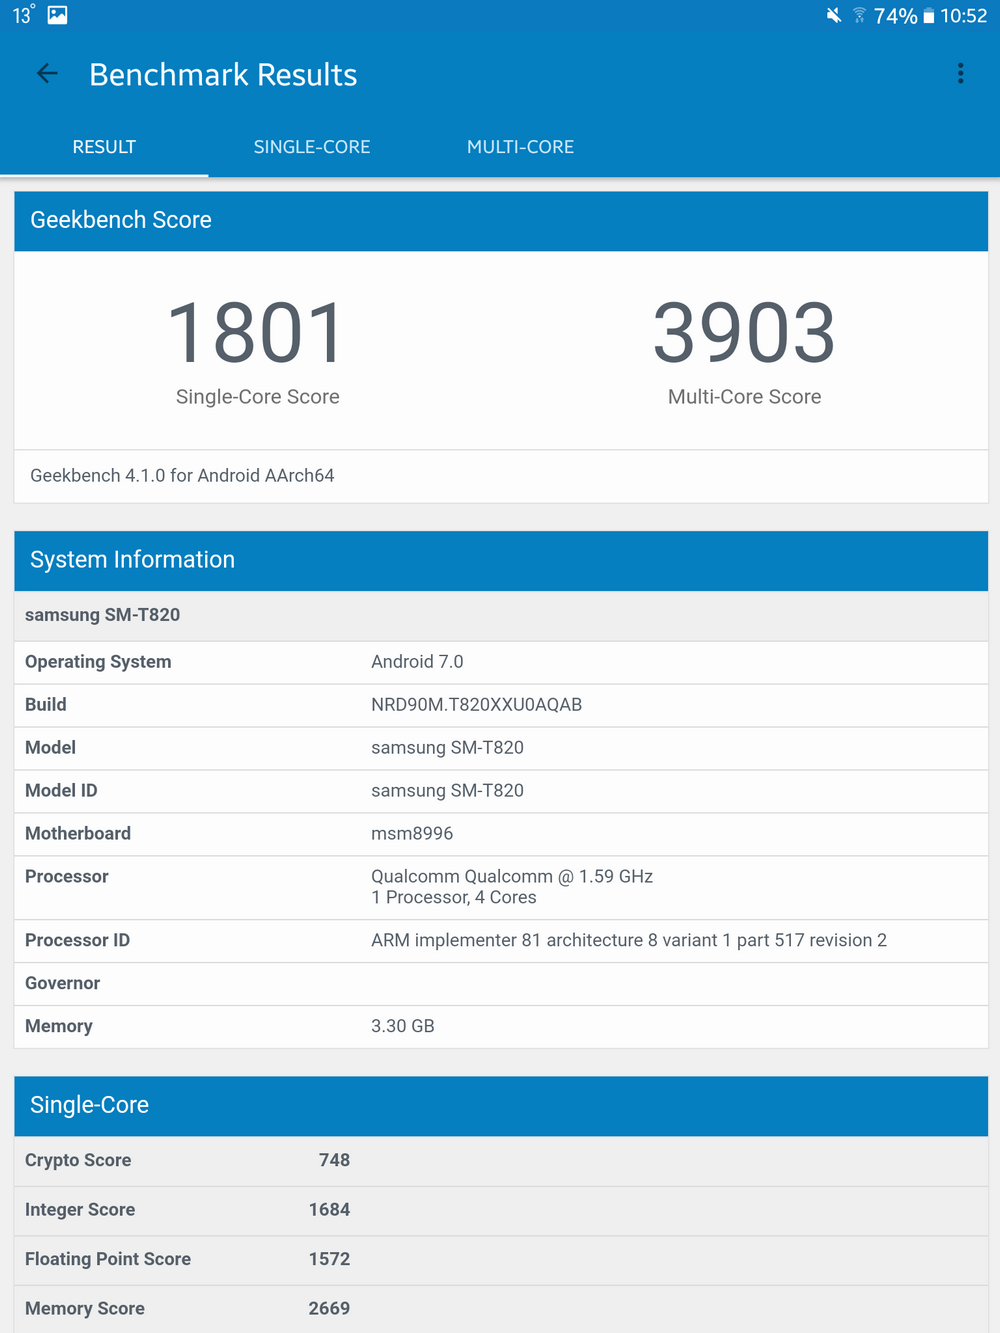Tap the 748 crypto score value
This screenshot has height=1333, width=1000.
click(x=334, y=1161)
